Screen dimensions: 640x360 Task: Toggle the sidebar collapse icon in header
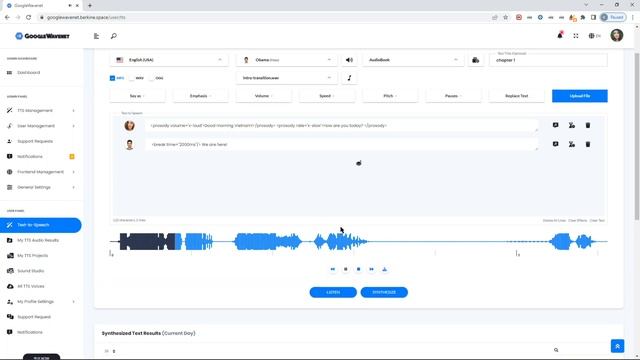96,36
